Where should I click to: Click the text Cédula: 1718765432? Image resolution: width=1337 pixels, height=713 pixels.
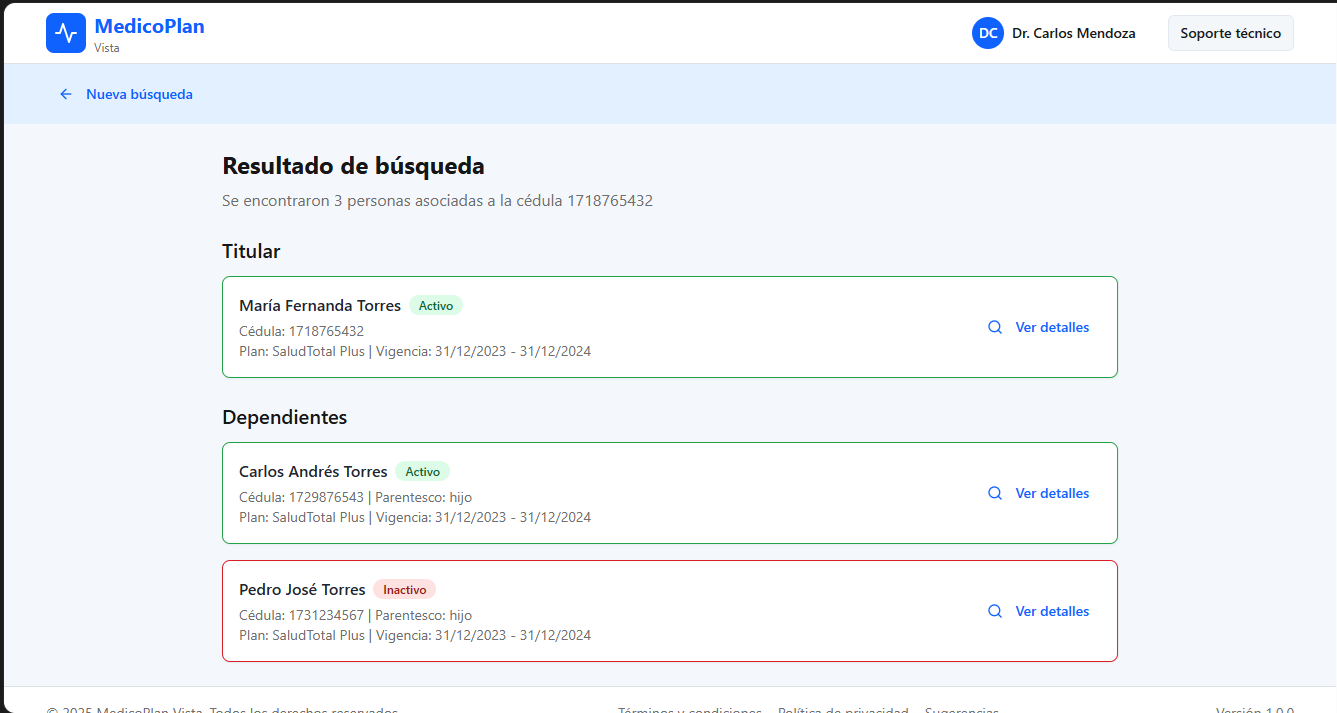301,331
